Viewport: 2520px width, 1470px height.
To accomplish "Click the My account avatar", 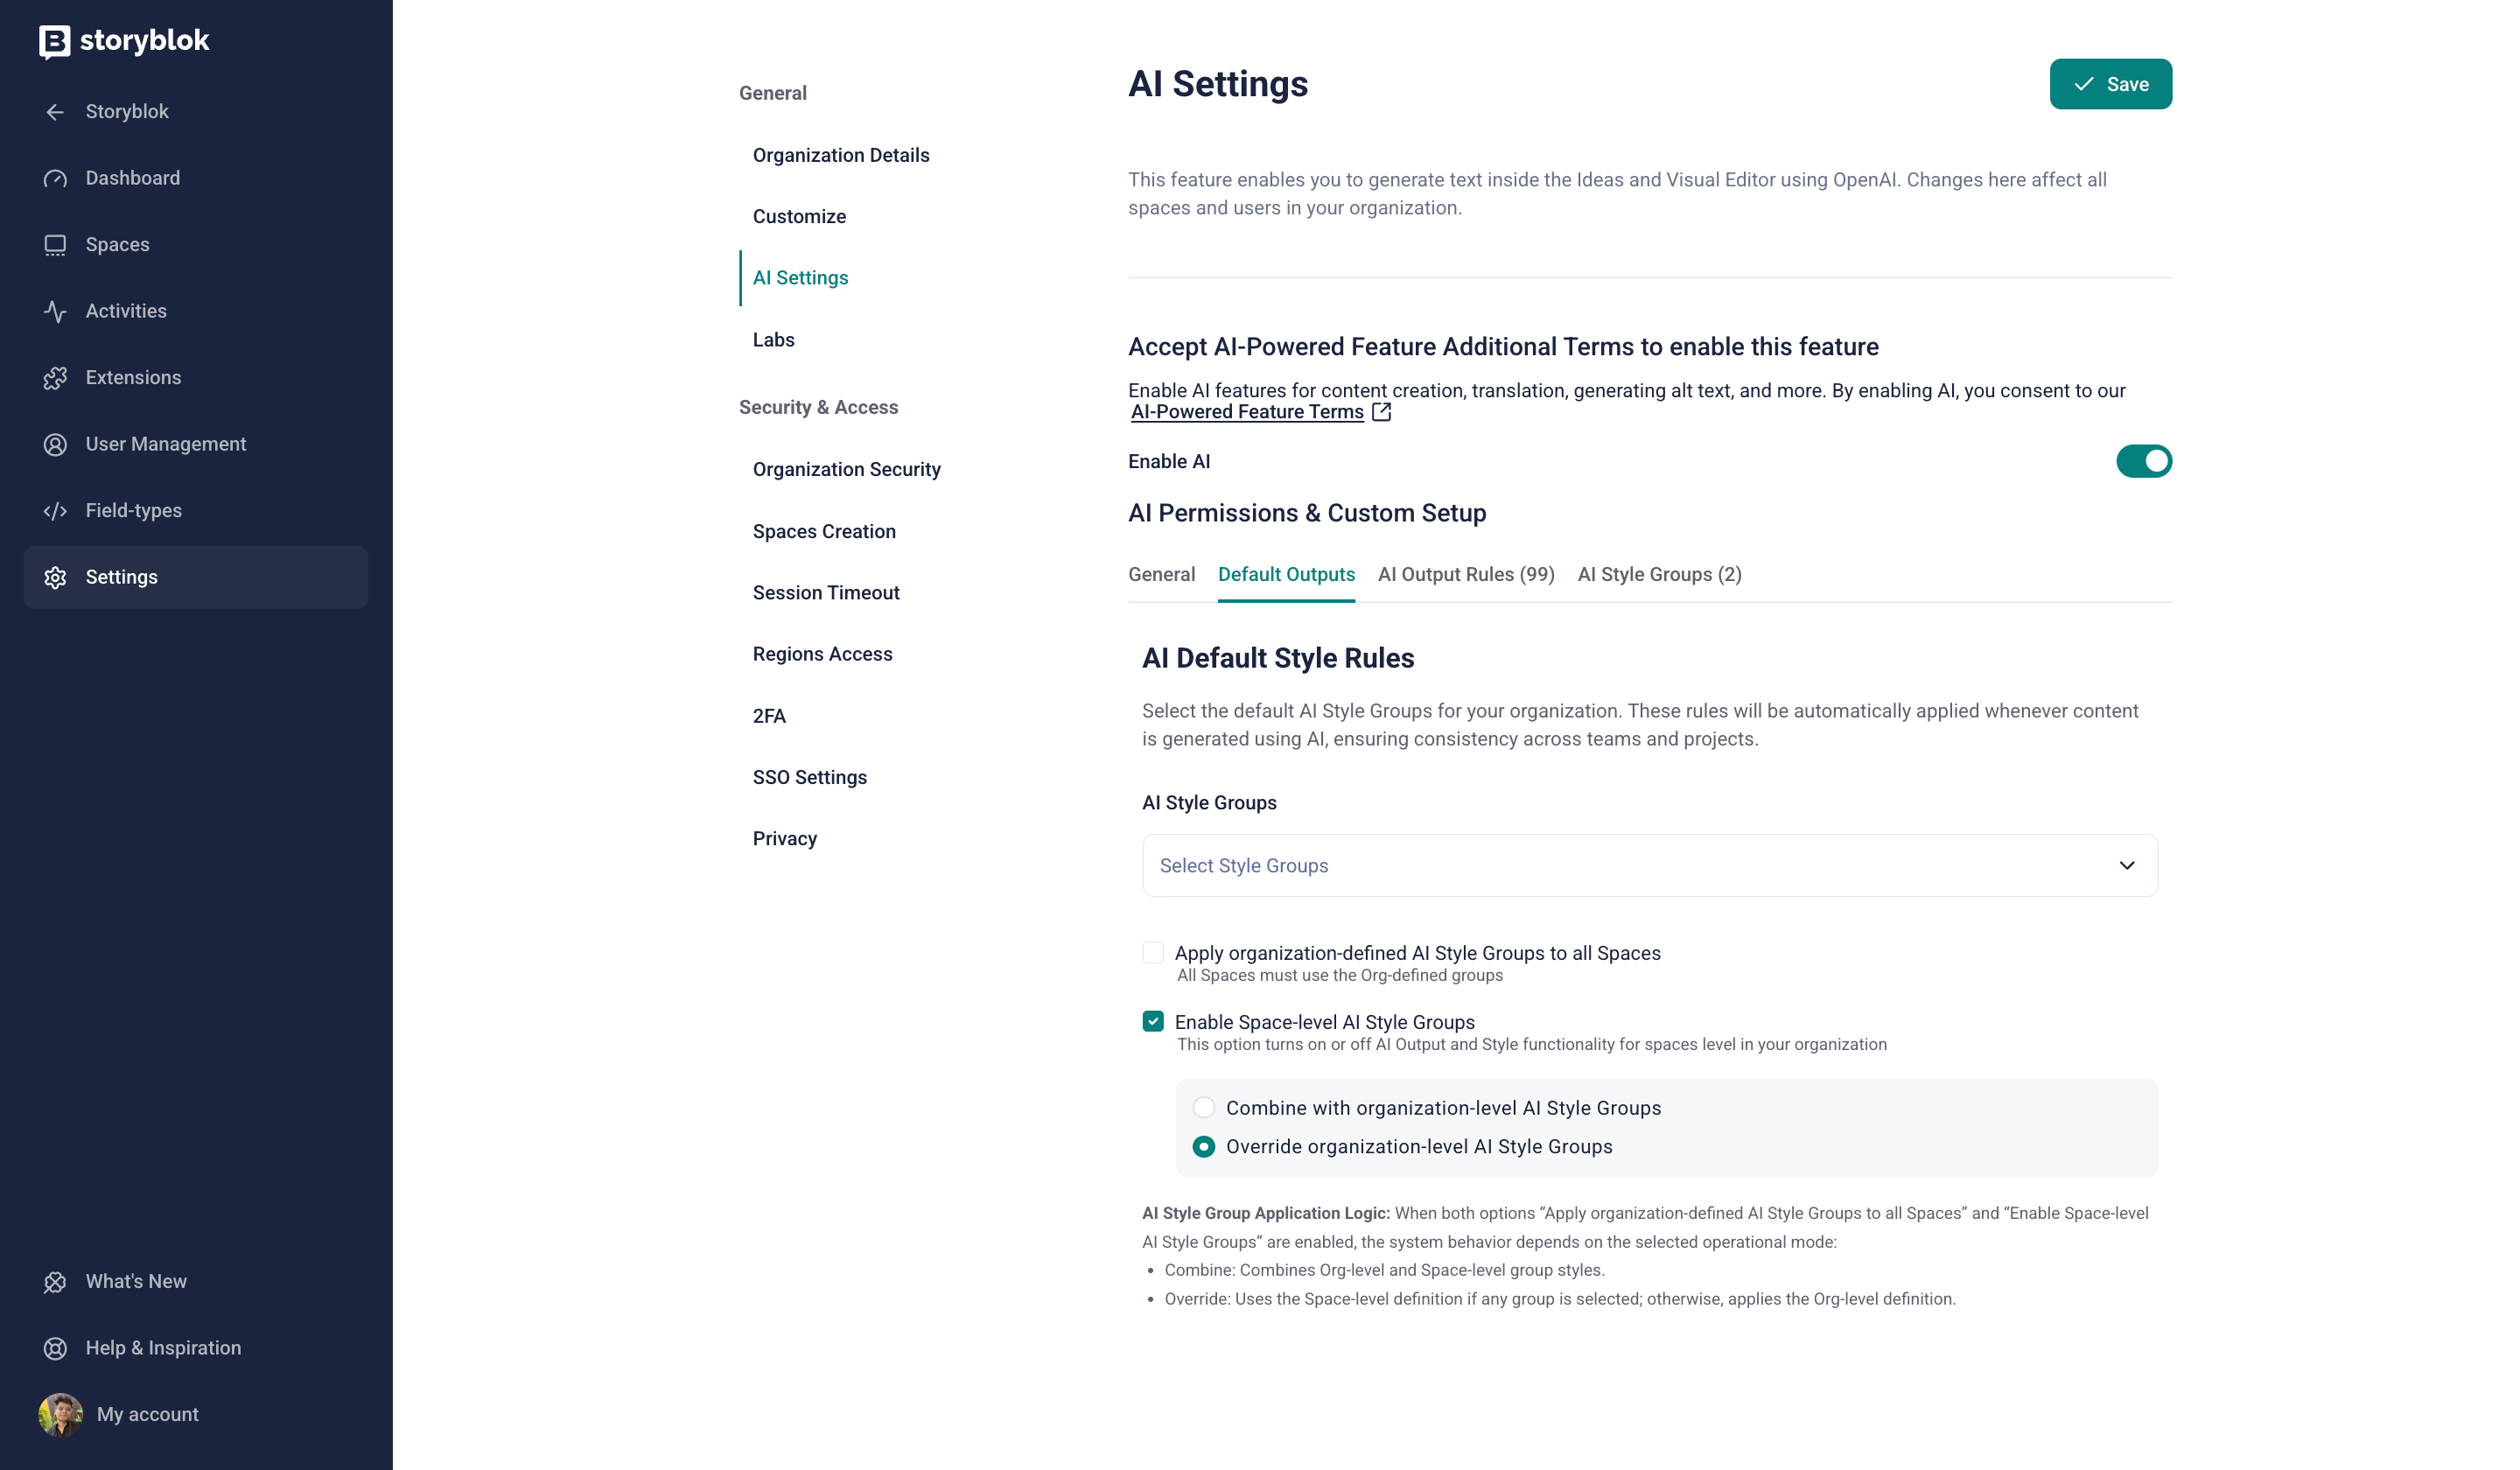I will click(x=60, y=1414).
